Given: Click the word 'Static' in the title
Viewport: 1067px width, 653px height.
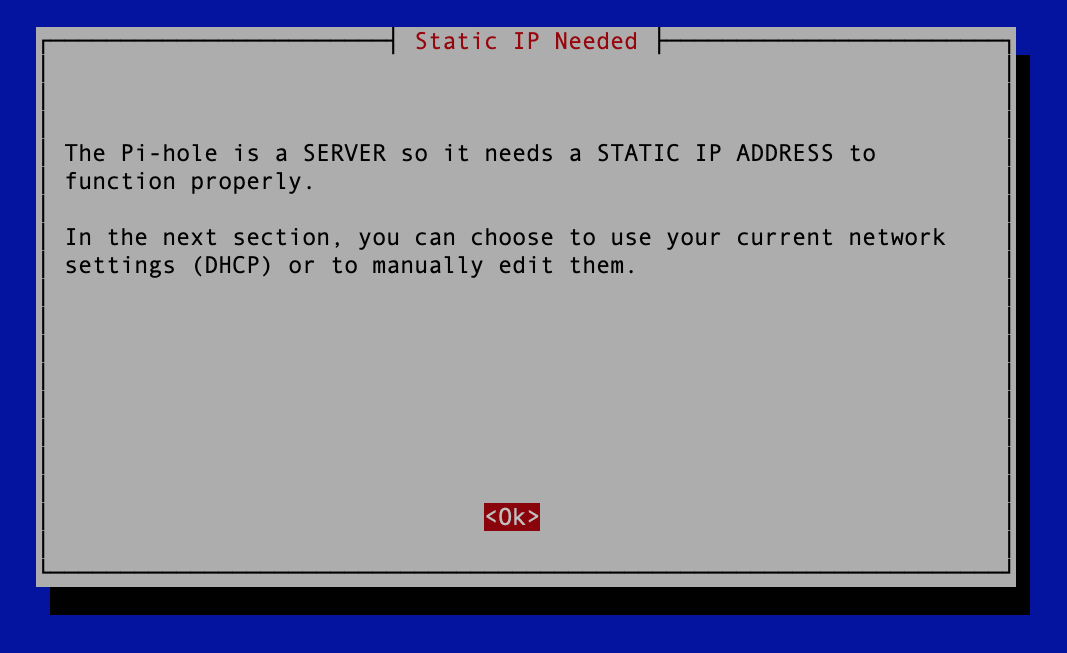Looking at the screenshot, I should pyautogui.click(x=456, y=41).
